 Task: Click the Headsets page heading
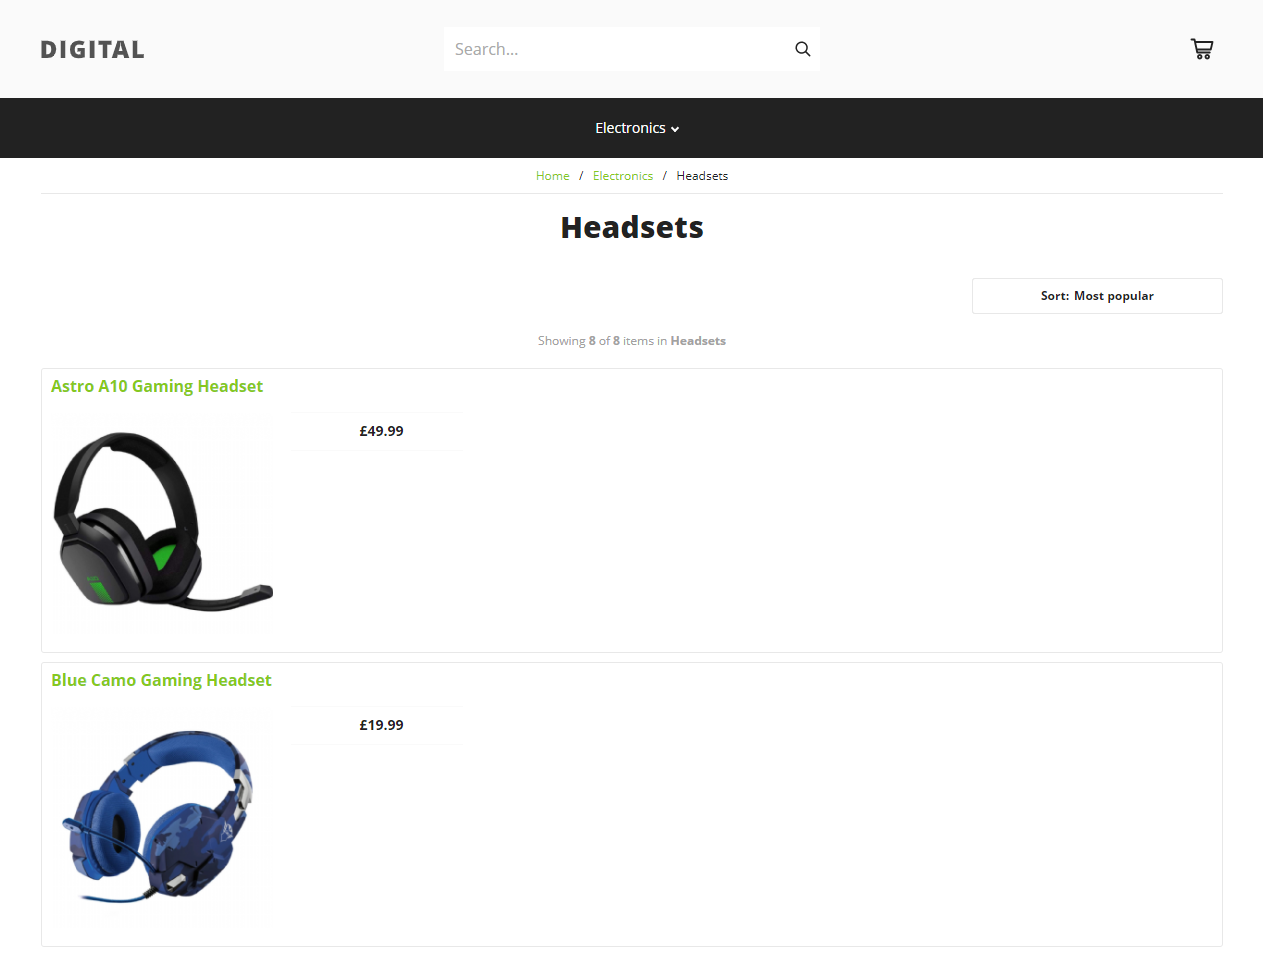point(632,228)
